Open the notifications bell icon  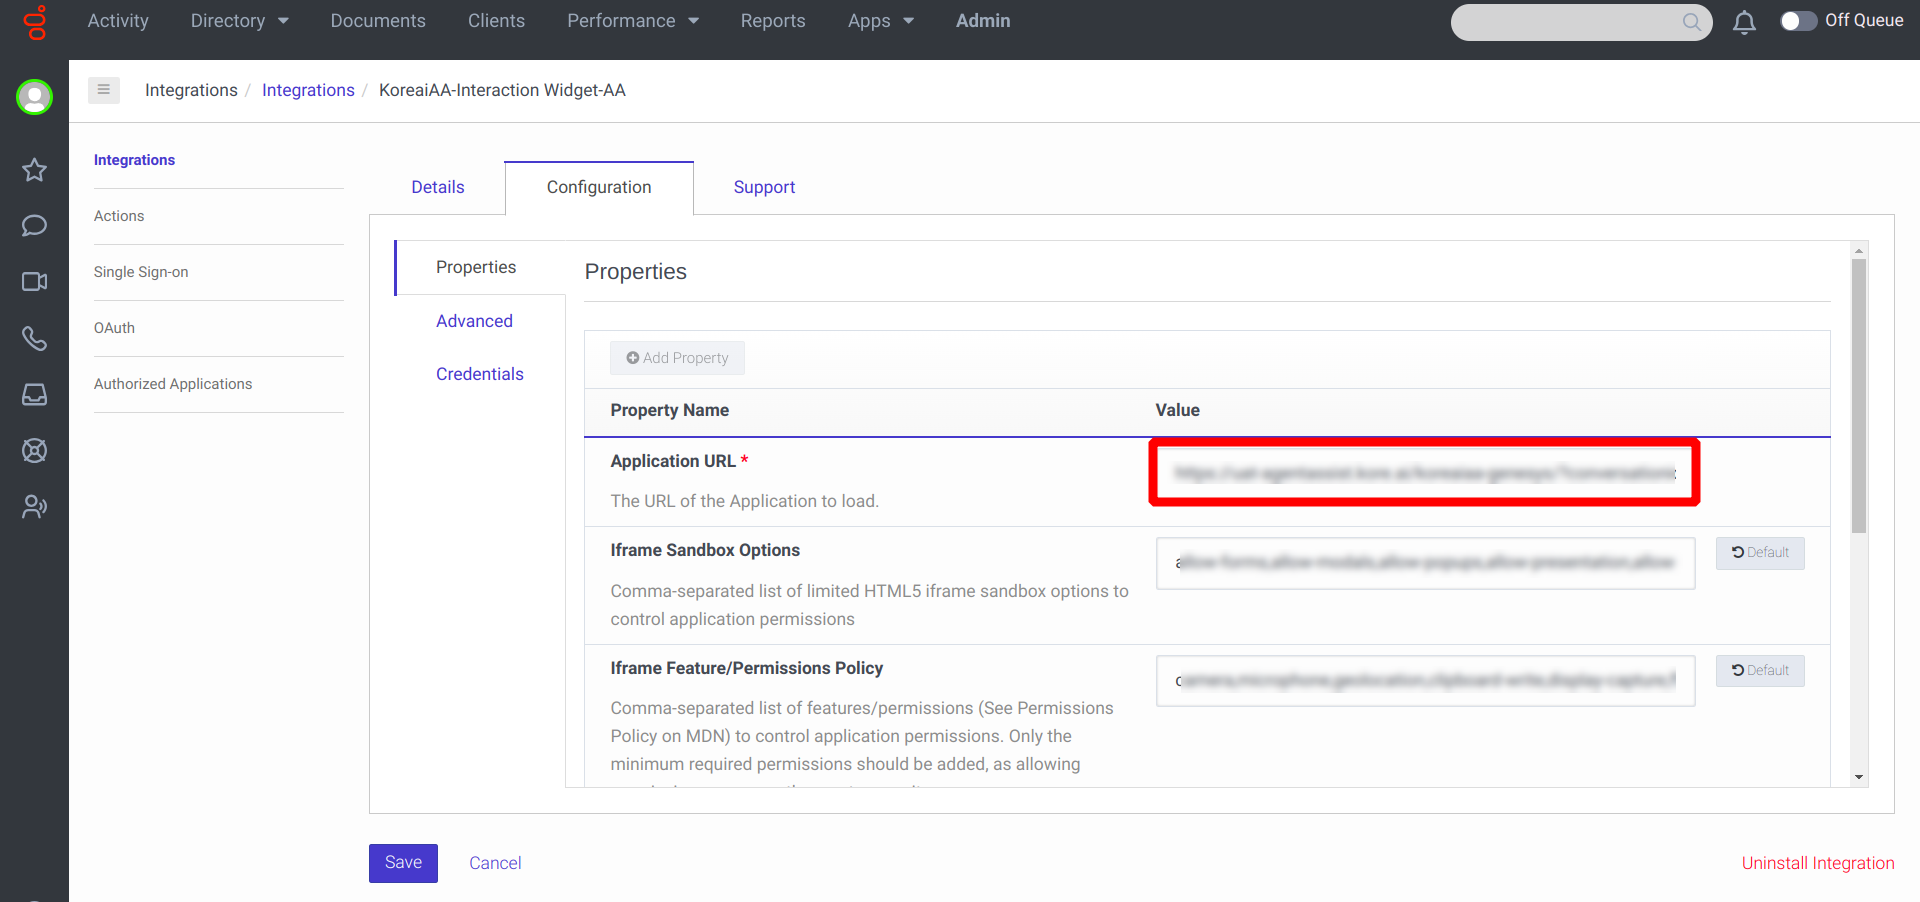pyautogui.click(x=1744, y=22)
